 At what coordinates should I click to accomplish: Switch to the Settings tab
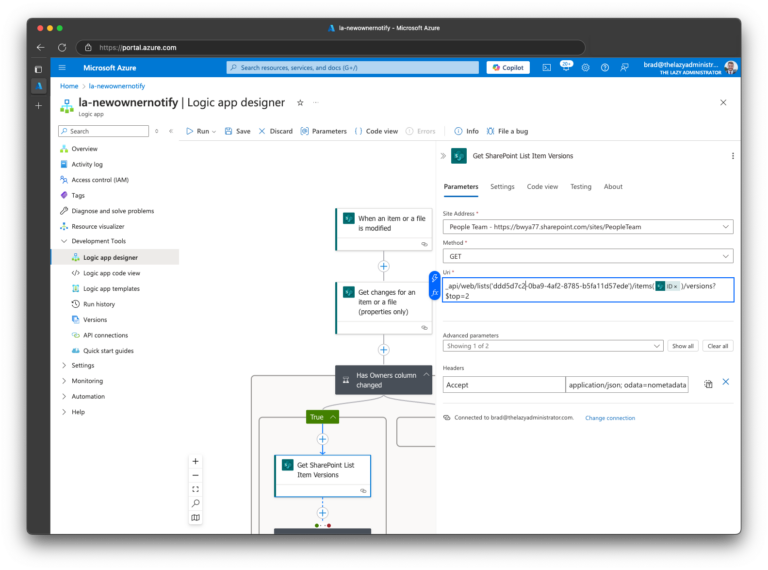tap(502, 187)
